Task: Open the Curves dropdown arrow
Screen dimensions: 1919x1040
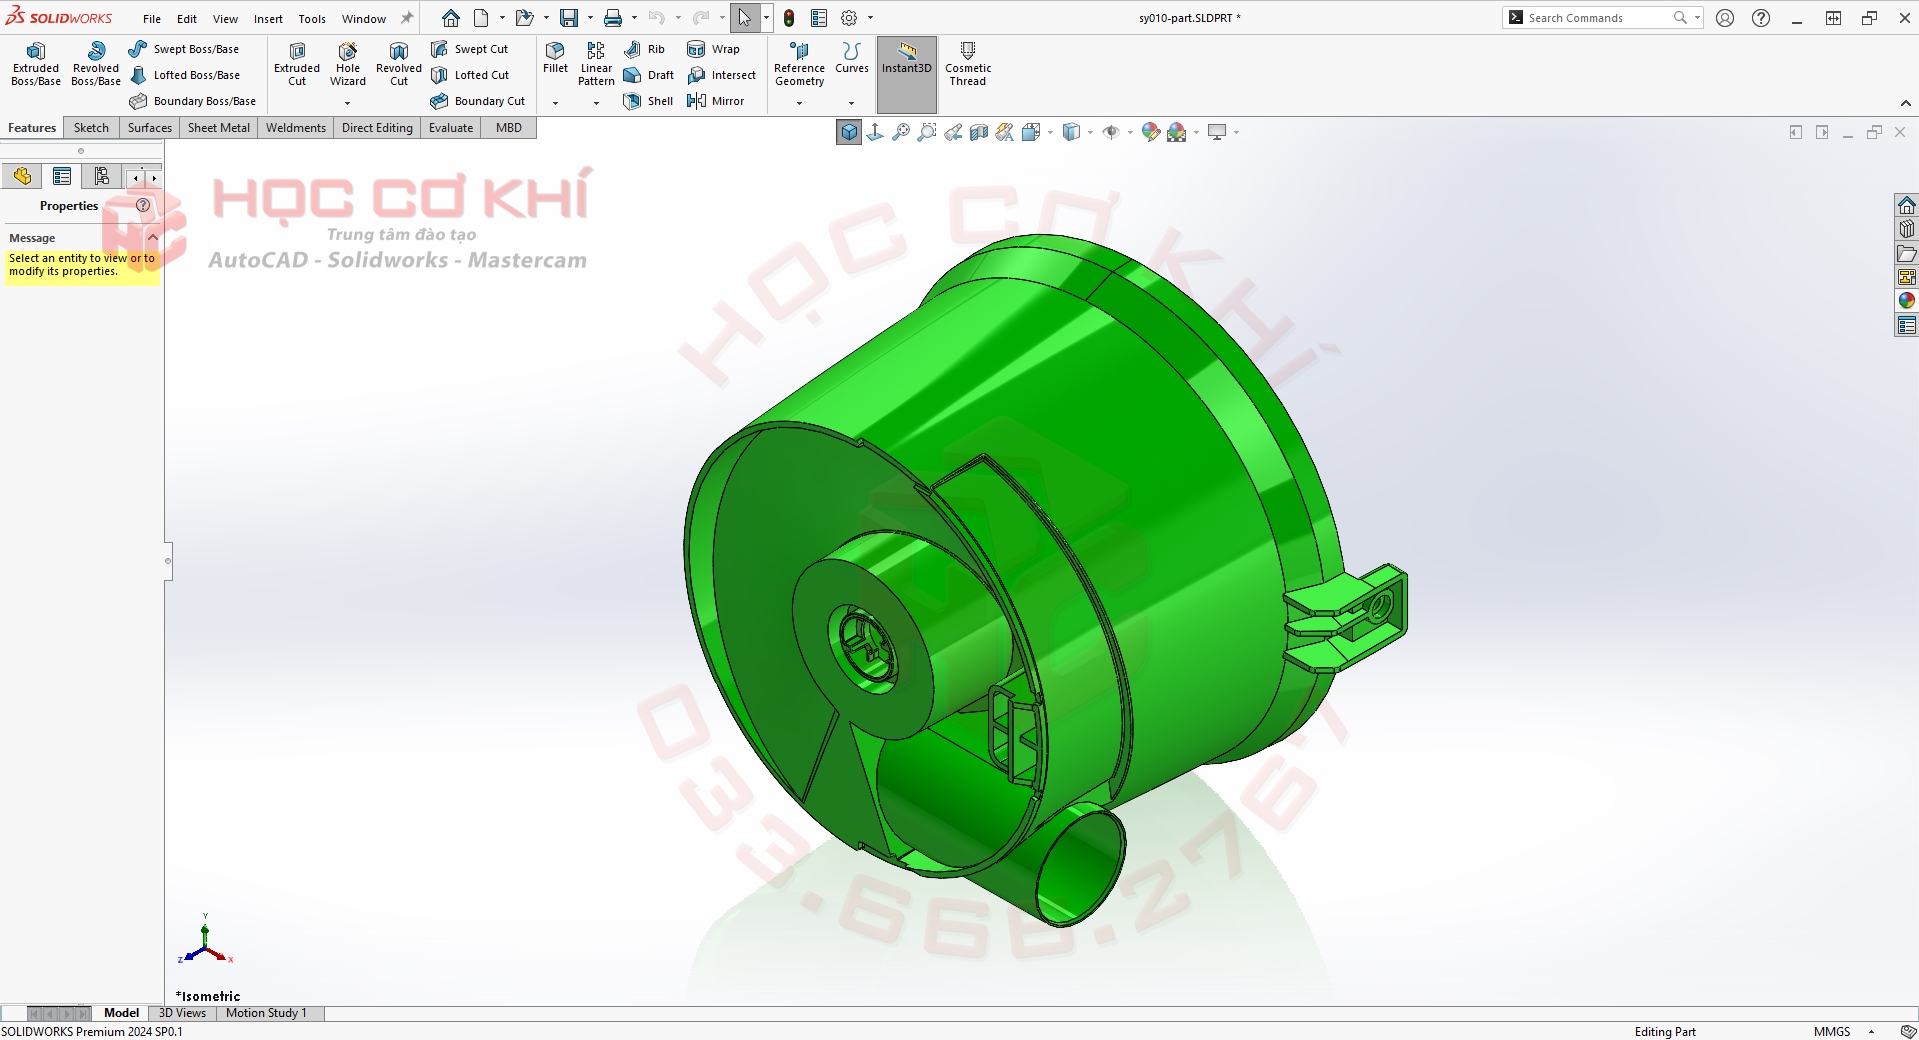Action: point(851,103)
